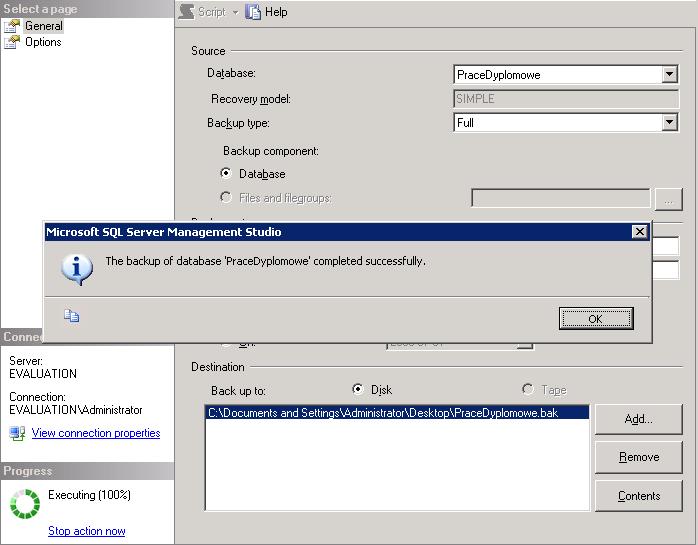Click Stop action now link
The width and height of the screenshot is (698, 545).
[86, 531]
